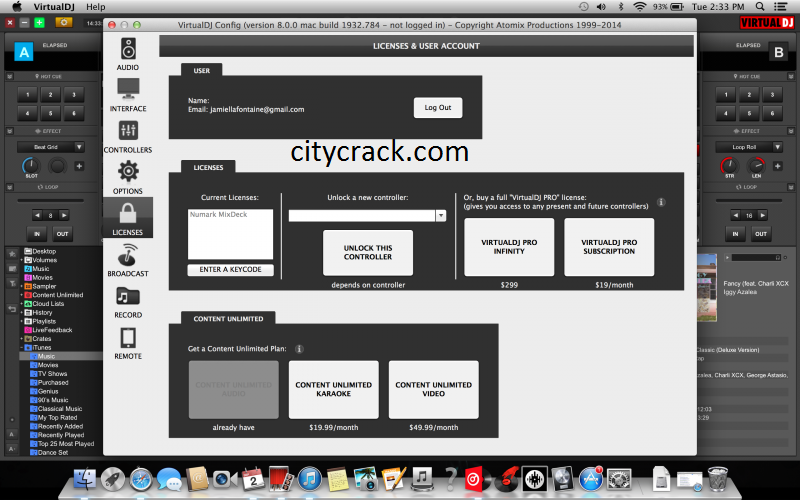Open the Help menu

click(x=96, y=7)
